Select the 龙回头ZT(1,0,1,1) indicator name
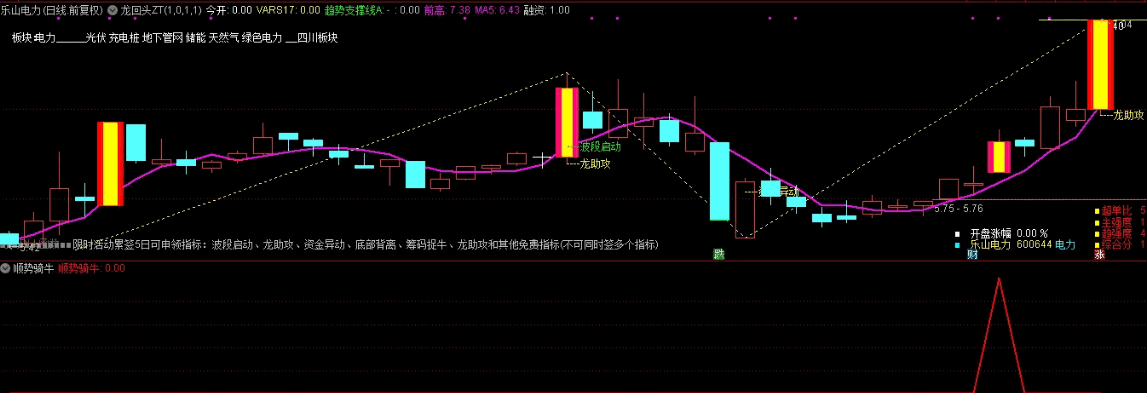The width and height of the screenshot is (1147, 393). (x=161, y=10)
